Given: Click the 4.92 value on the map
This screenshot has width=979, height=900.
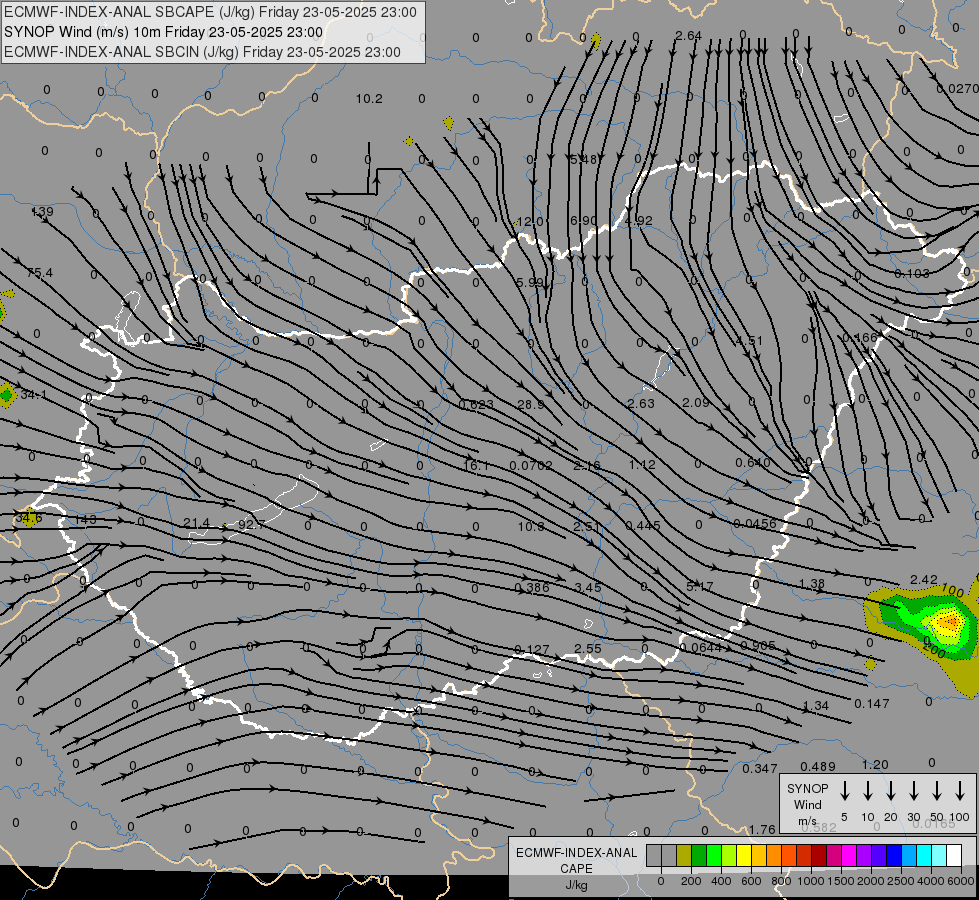Looking at the screenshot, I should pyautogui.click(x=638, y=220).
